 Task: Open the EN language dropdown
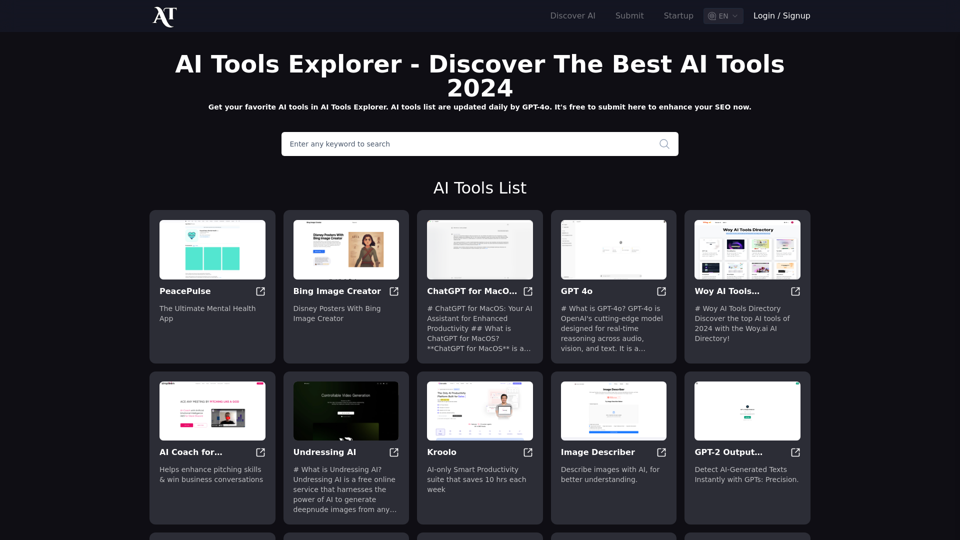point(723,16)
